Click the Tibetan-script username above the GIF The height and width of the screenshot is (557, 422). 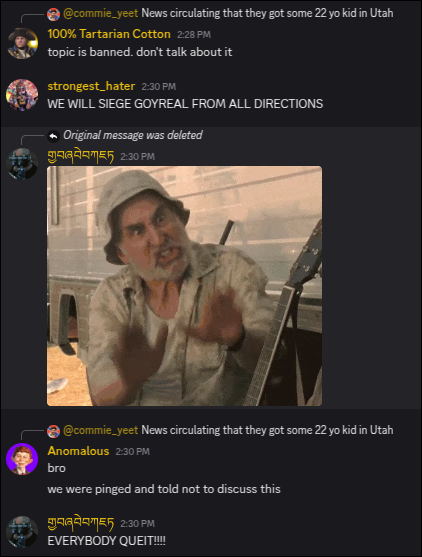click(81, 156)
